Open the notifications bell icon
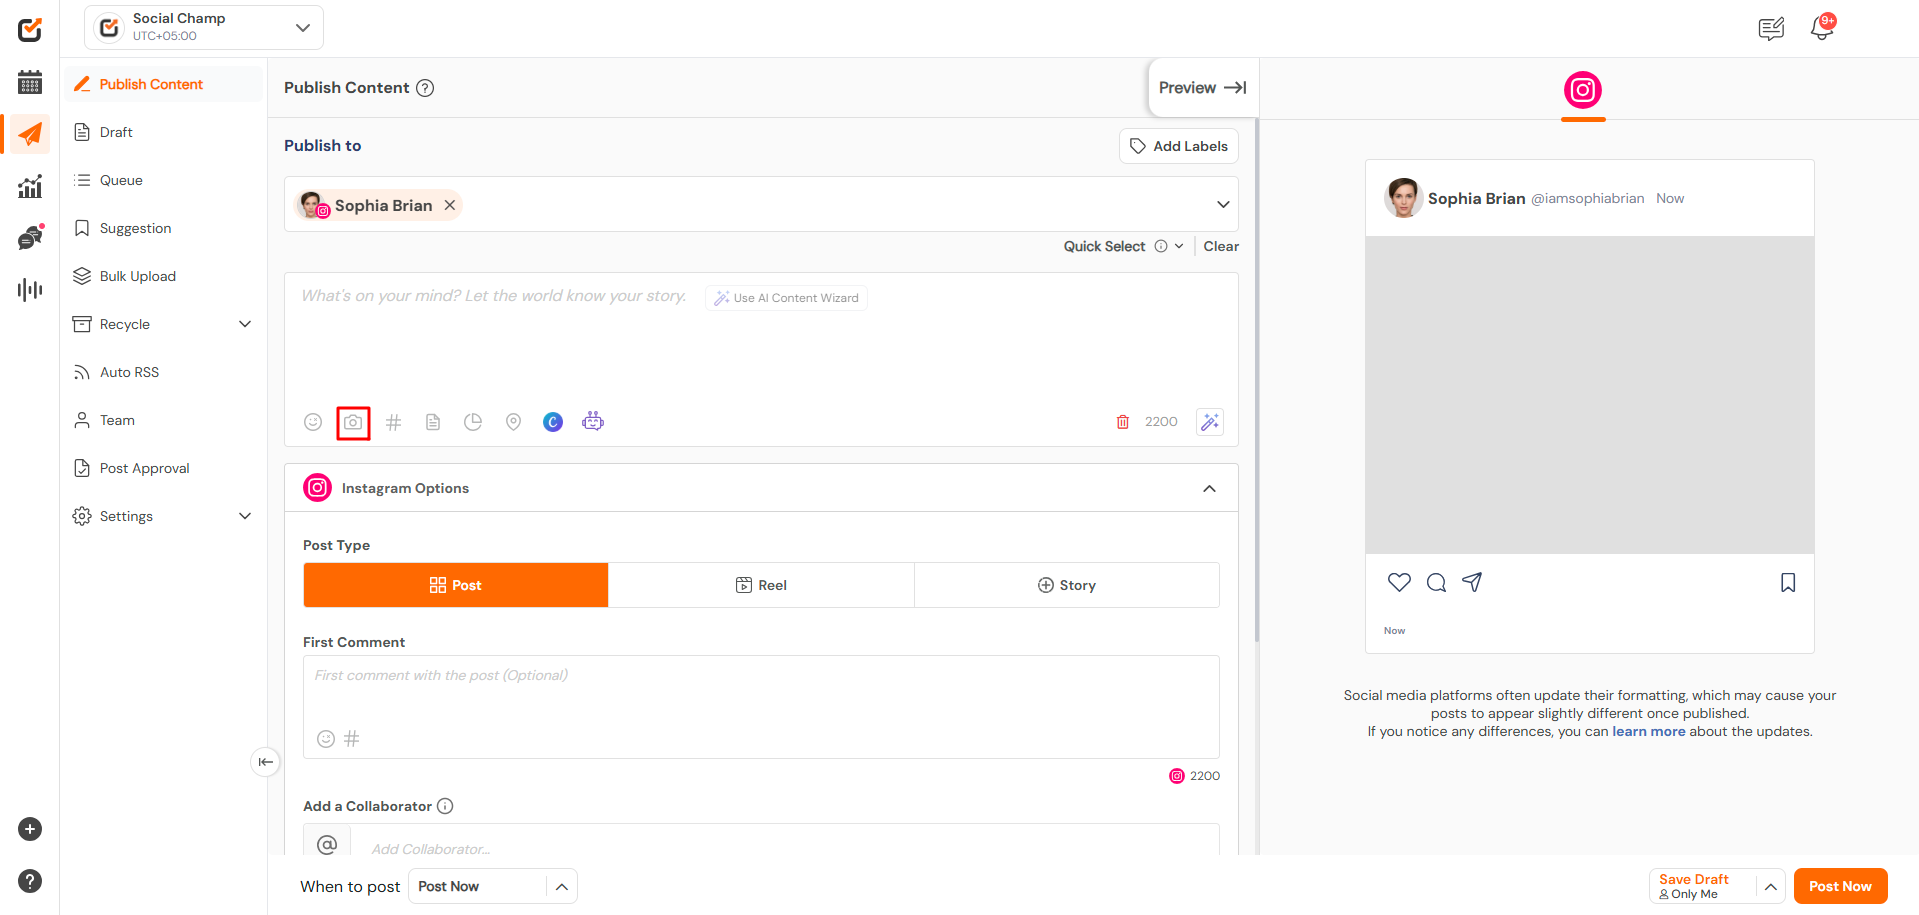The width and height of the screenshot is (1919, 915). pos(1822,28)
